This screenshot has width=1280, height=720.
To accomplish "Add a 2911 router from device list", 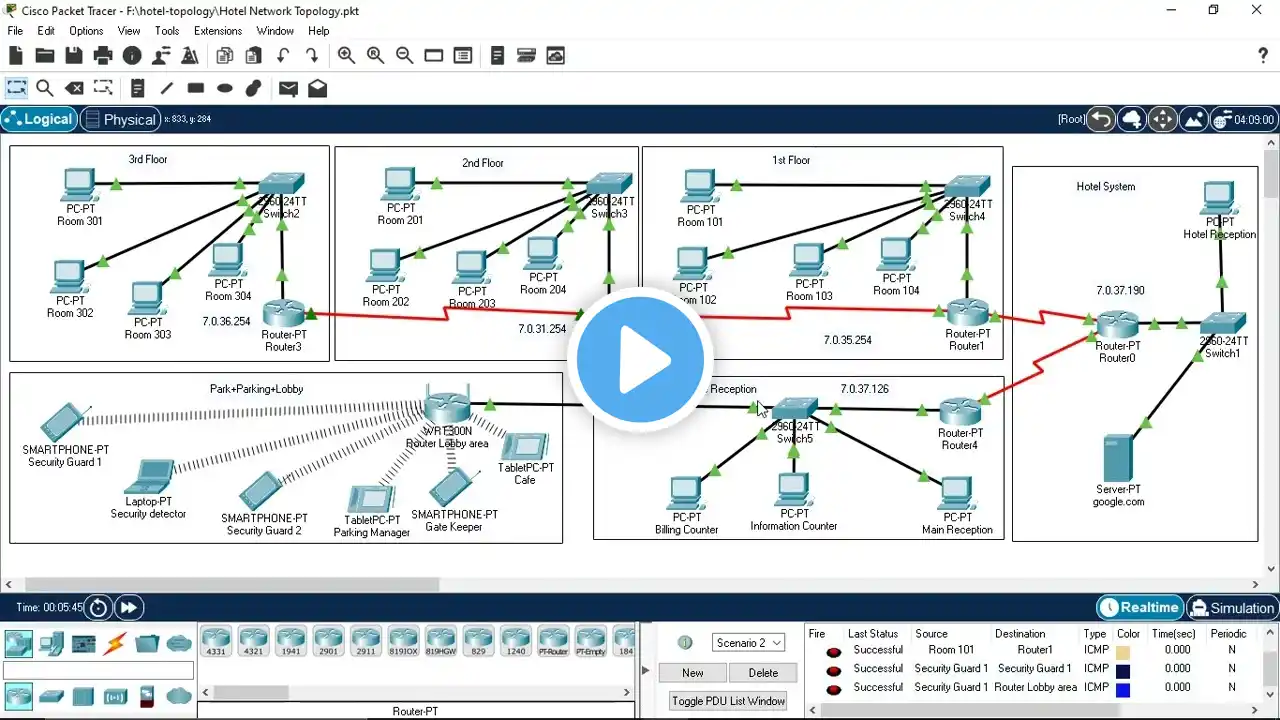I will point(365,641).
